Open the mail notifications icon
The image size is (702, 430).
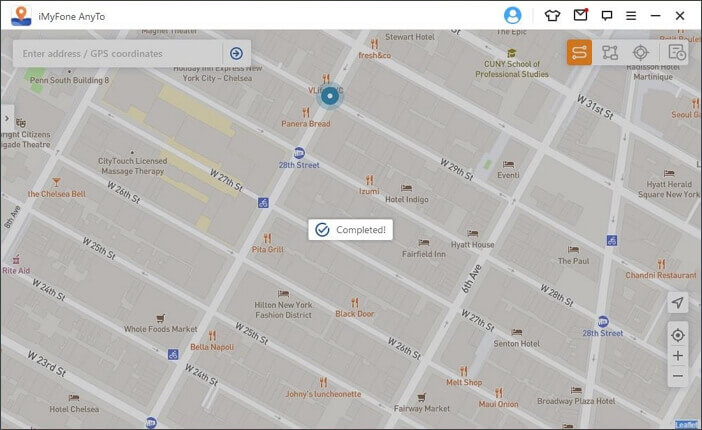(x=581, y=15)
